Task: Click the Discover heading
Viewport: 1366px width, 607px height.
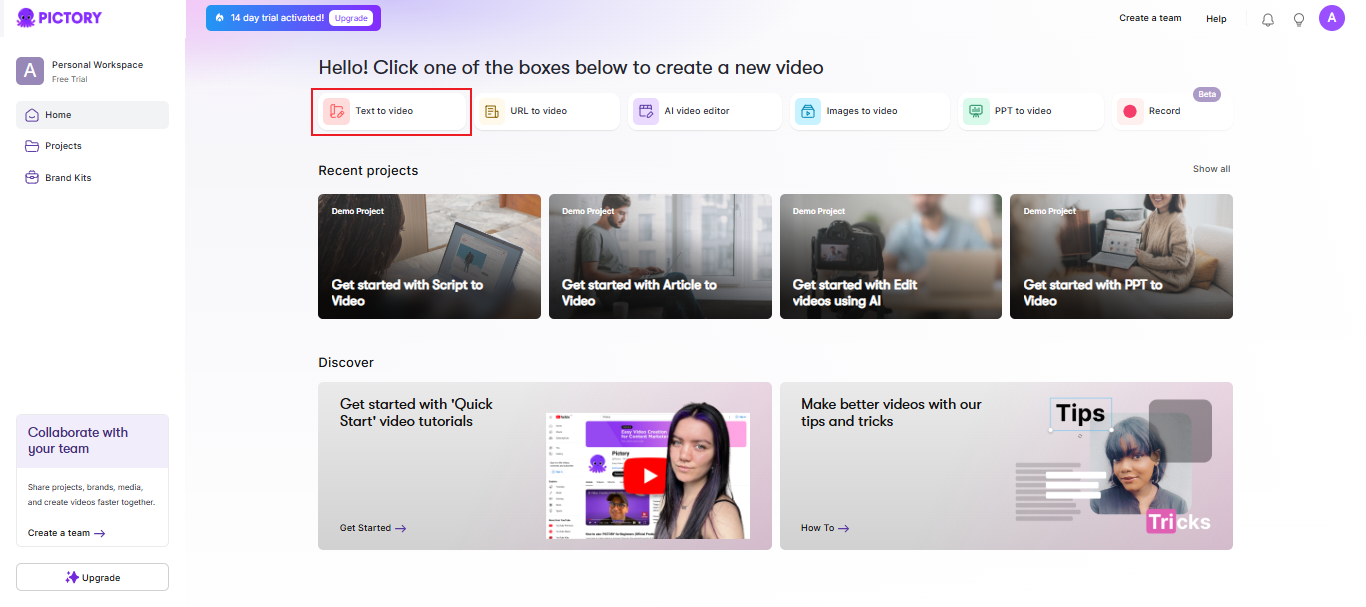Action: [x=346, y=362]
